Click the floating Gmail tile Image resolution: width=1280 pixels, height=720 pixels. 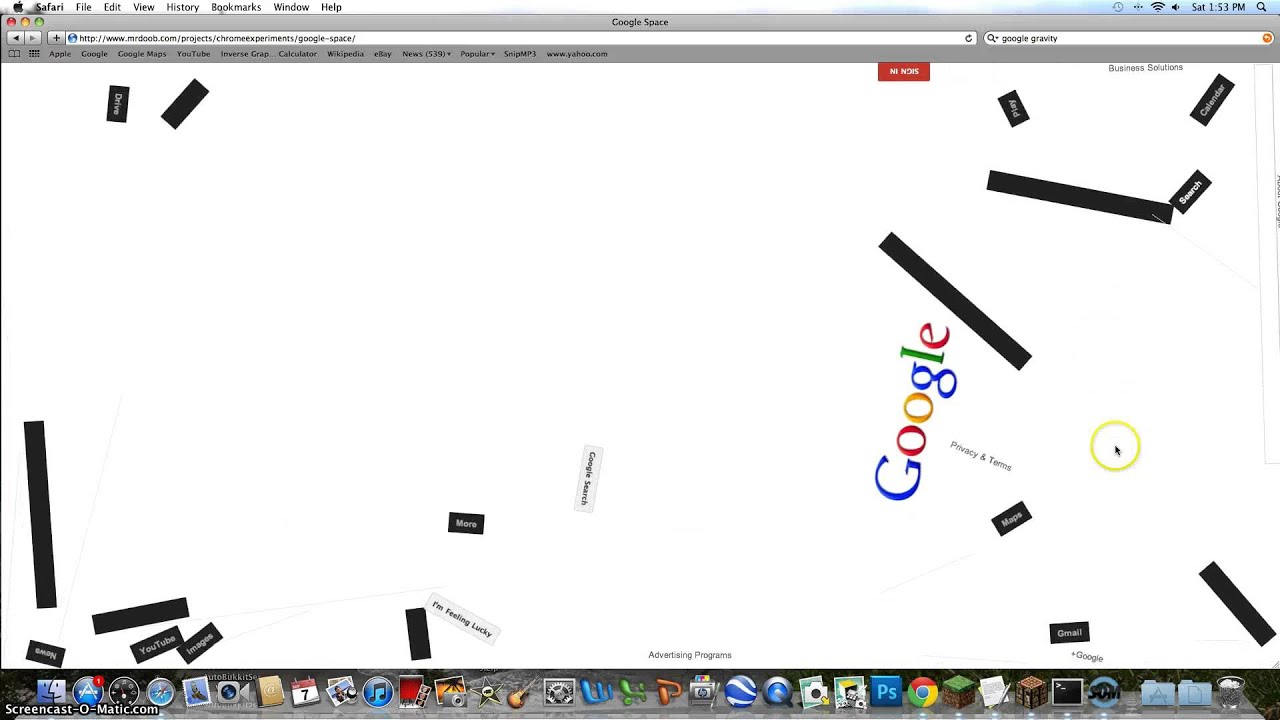click(1069, 632)
